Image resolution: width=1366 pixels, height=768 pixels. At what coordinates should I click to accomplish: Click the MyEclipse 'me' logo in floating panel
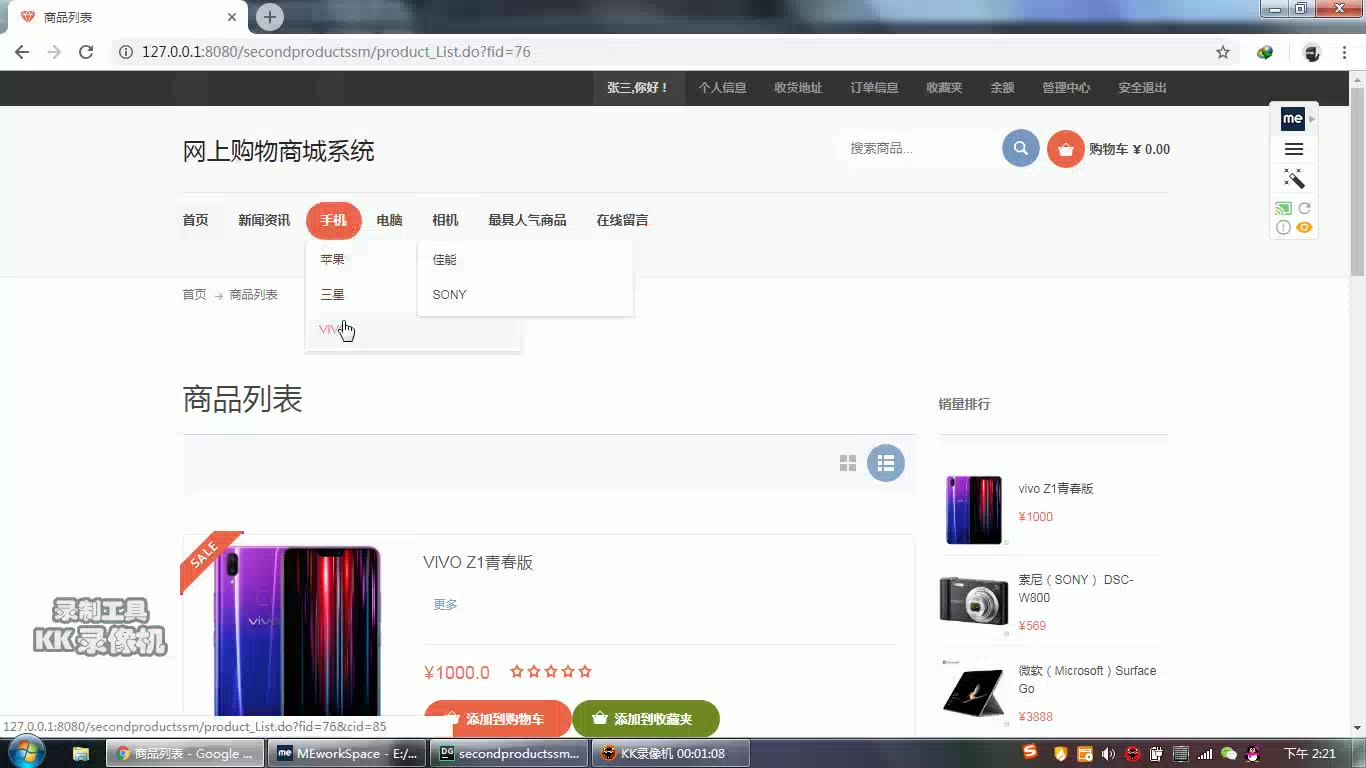(x=1292, y=118)
